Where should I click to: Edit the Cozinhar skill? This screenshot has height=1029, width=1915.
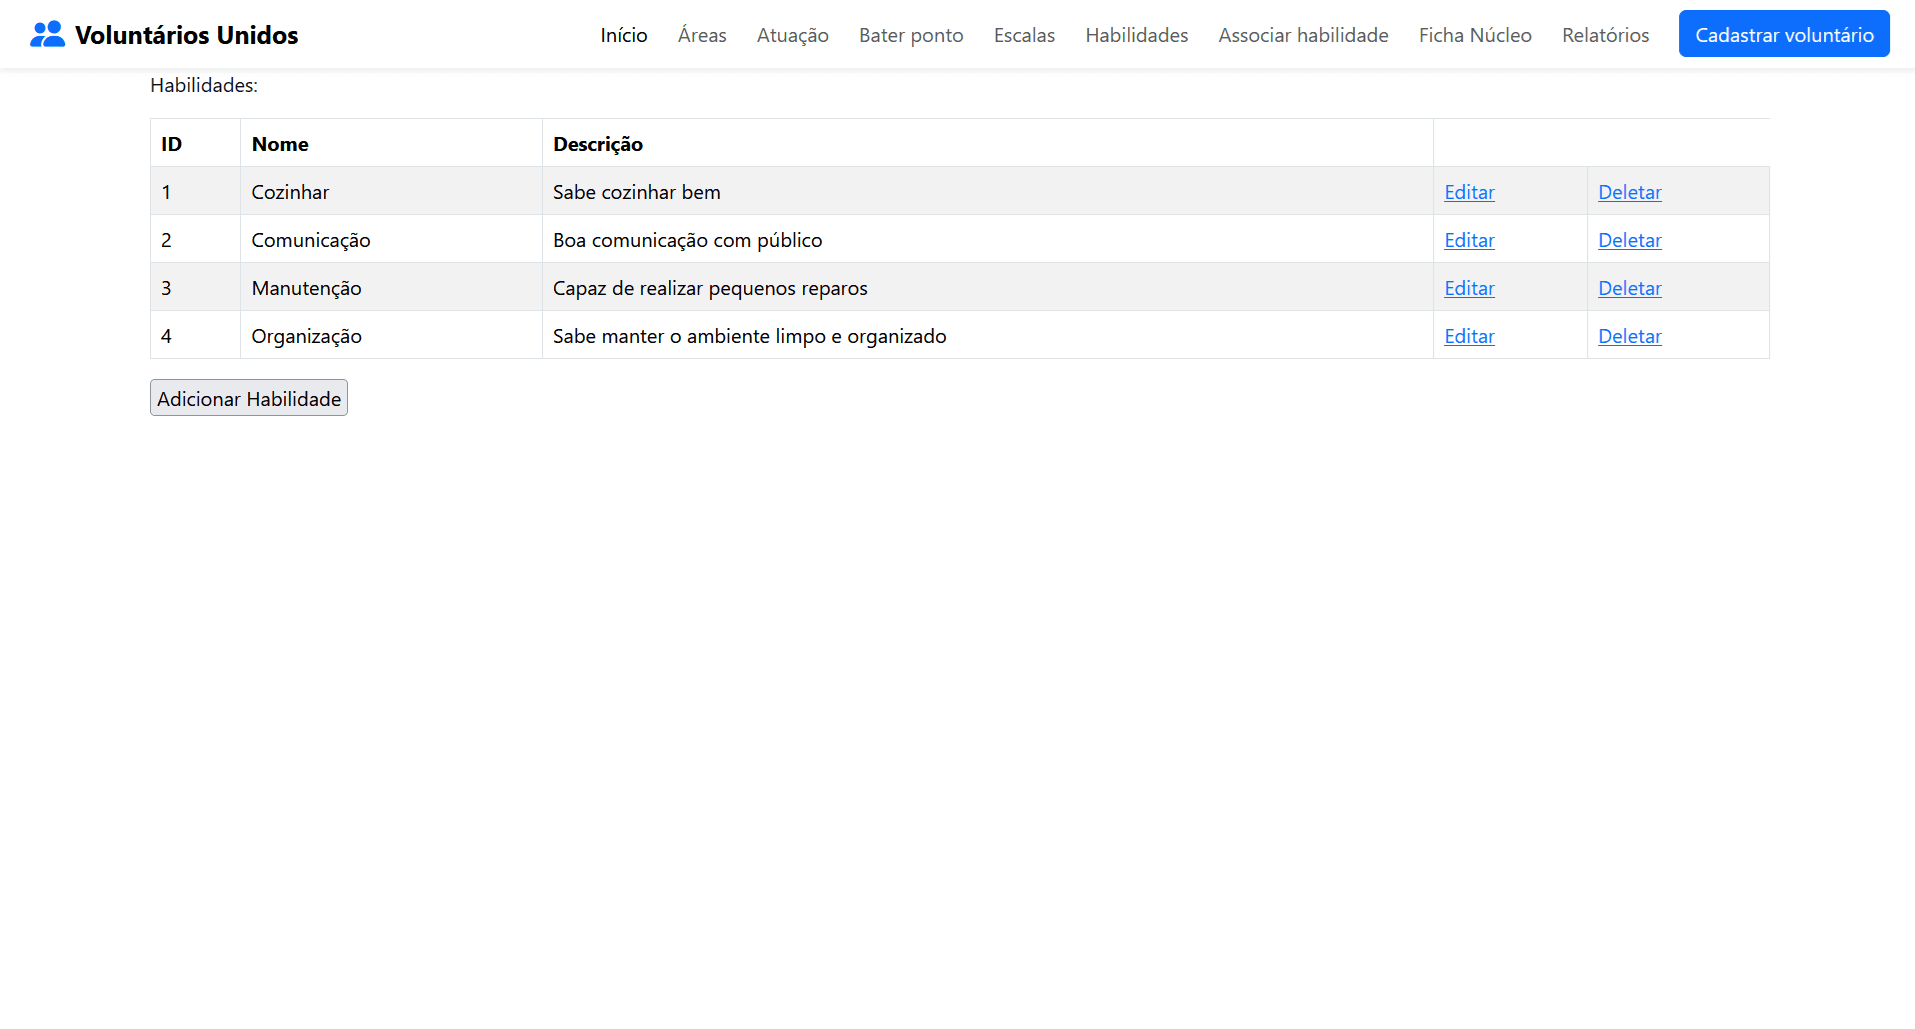[x=1468, y=191]
